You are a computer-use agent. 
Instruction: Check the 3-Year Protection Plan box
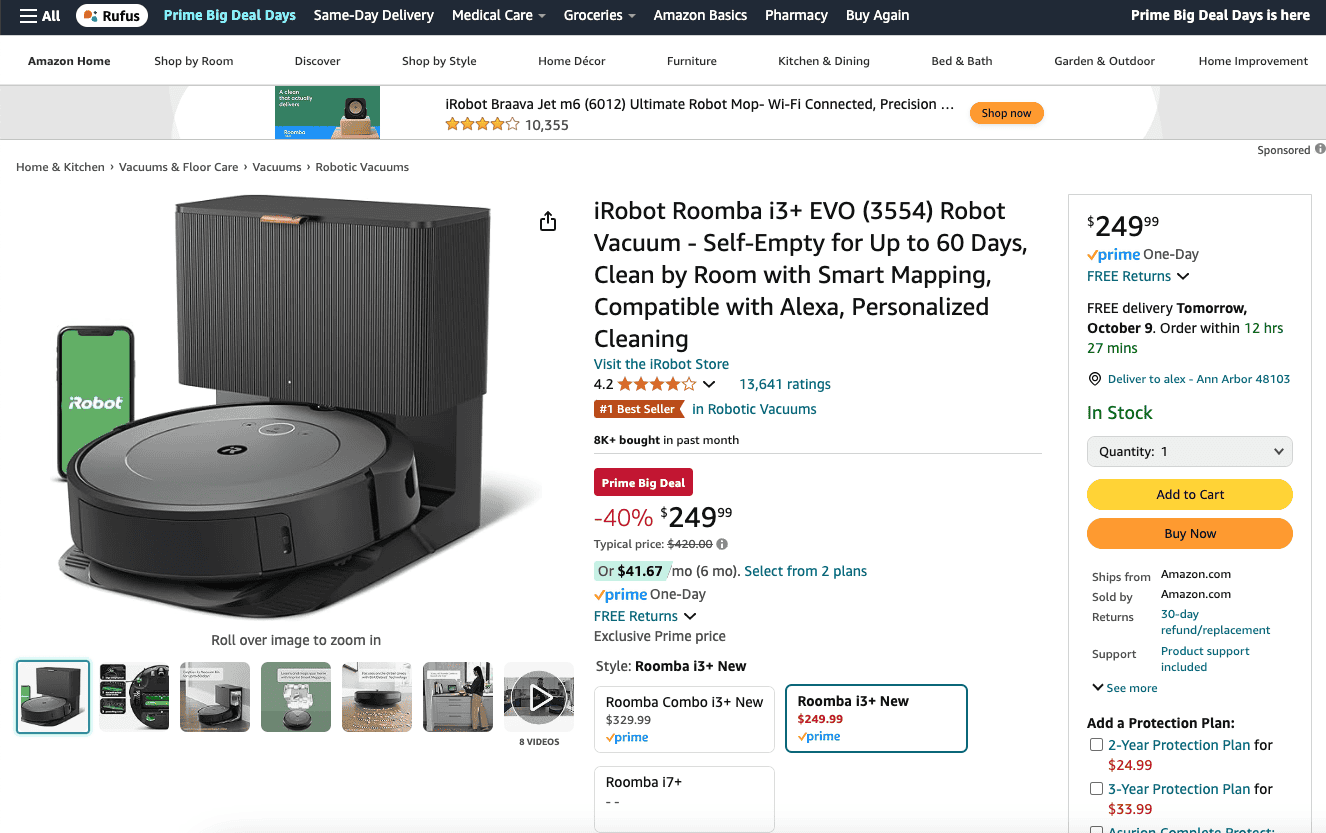[1096, 789]
